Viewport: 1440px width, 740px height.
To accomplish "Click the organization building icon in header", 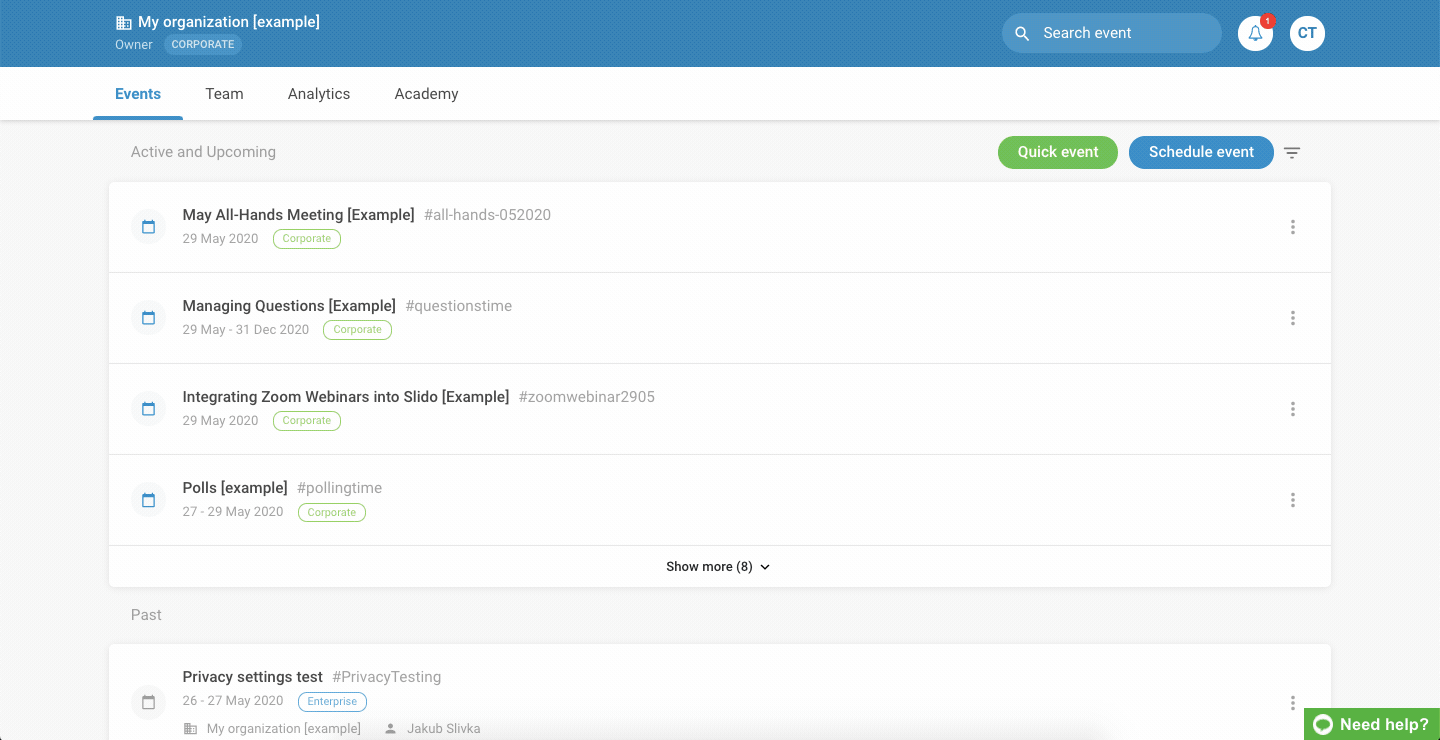I will pos(124,22).
